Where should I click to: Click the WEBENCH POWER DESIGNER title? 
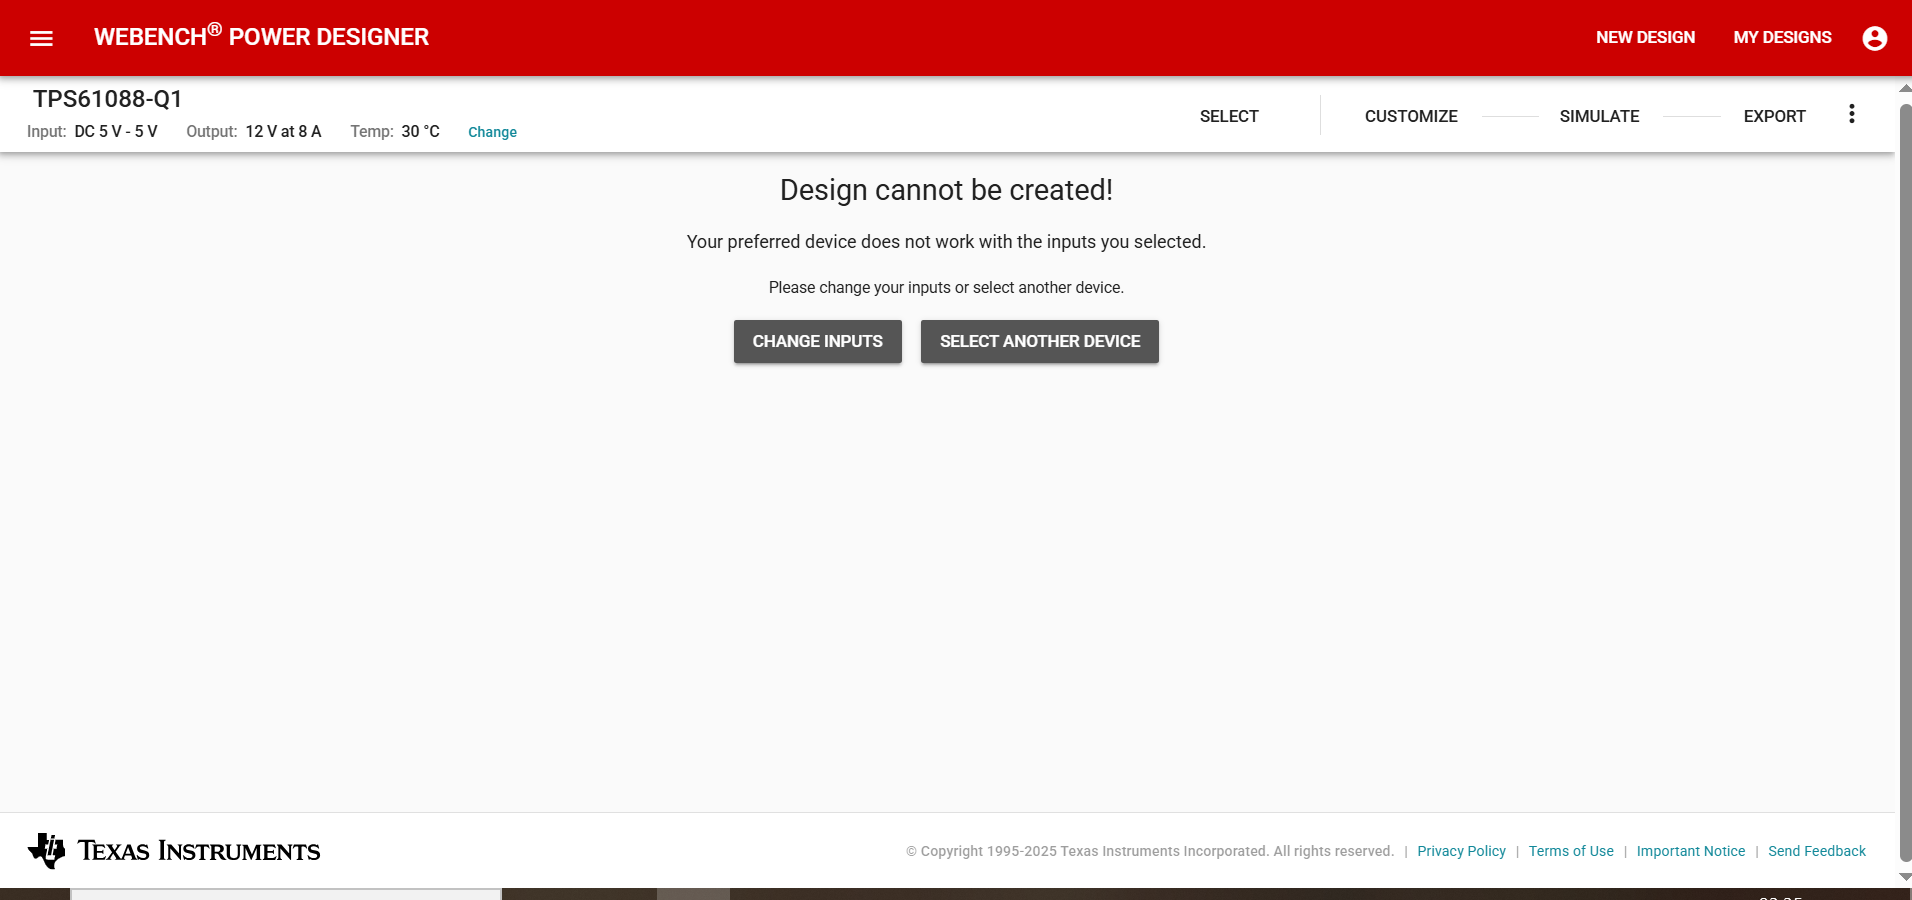click(x=261, y=36)
